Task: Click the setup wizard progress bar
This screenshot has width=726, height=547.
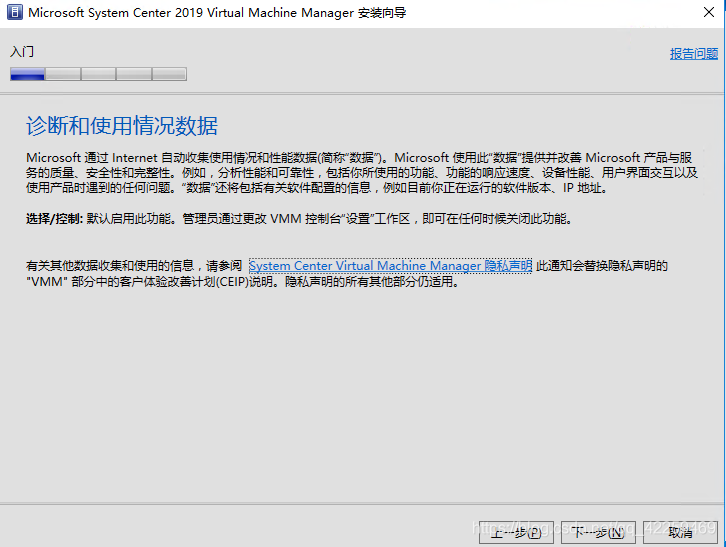Action: pyautogui.click(x=99, y=74)
